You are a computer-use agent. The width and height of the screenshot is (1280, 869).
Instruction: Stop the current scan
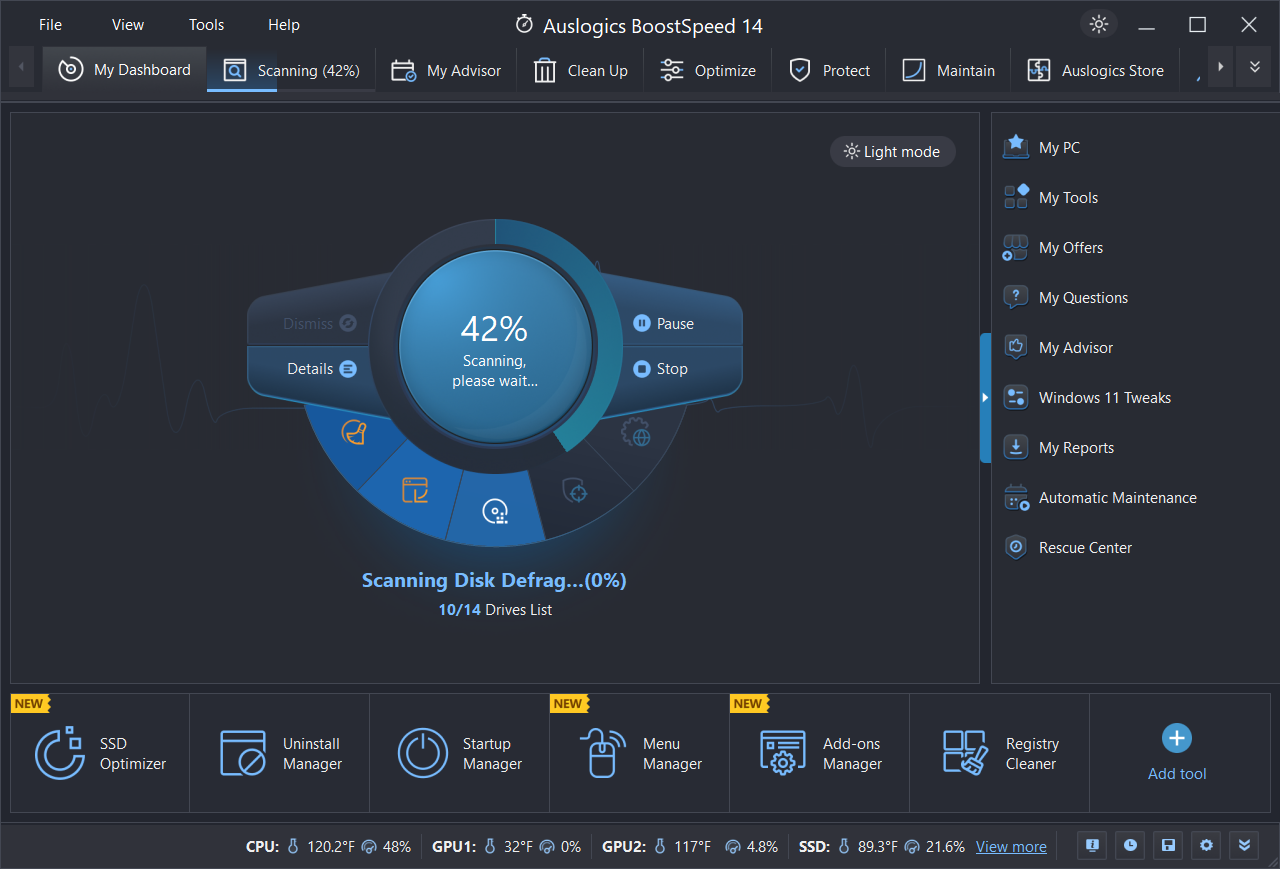[661, 369]
